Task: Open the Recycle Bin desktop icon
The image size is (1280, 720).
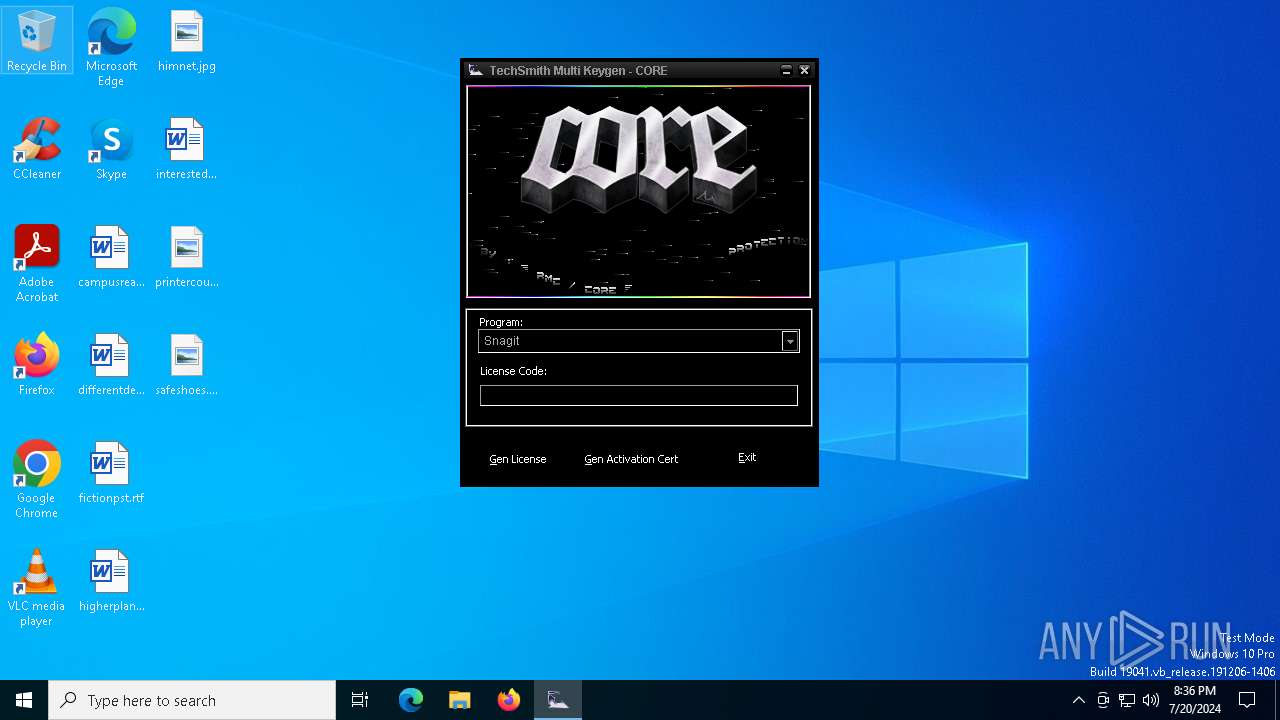Action: tap(37, 41)
